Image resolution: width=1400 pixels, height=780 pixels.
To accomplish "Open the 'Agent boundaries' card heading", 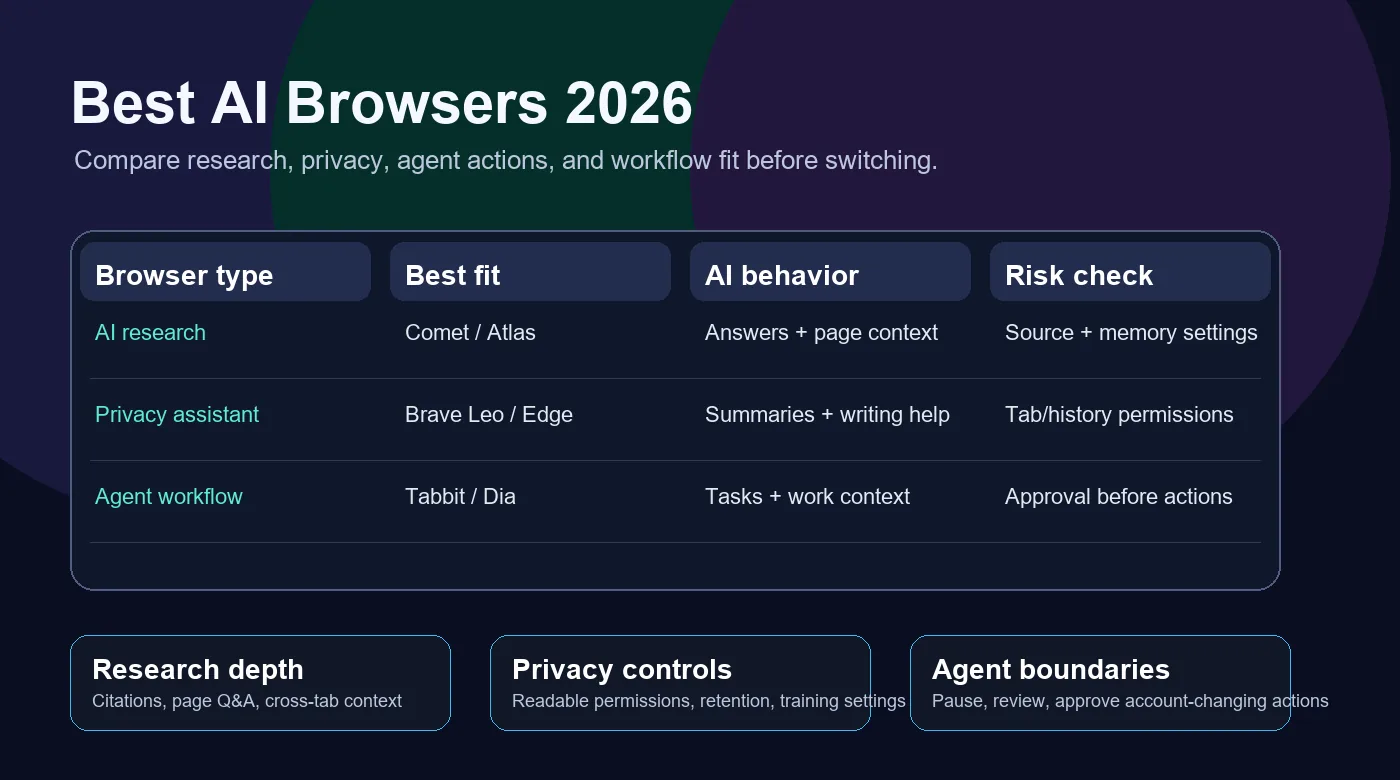I will click(1051, 670).
